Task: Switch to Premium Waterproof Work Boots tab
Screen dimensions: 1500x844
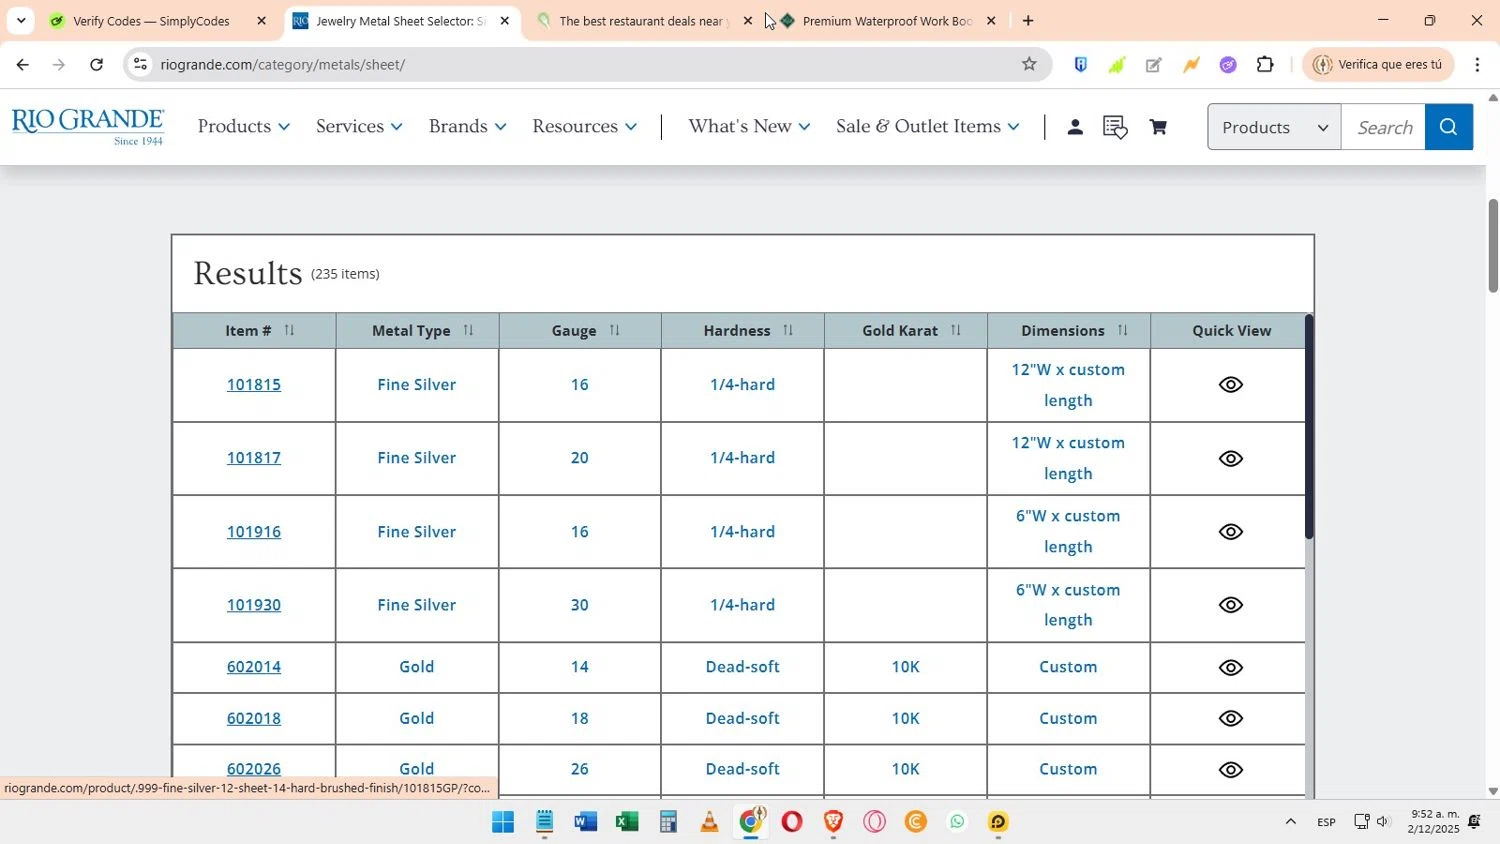Action: pos(885,21)
